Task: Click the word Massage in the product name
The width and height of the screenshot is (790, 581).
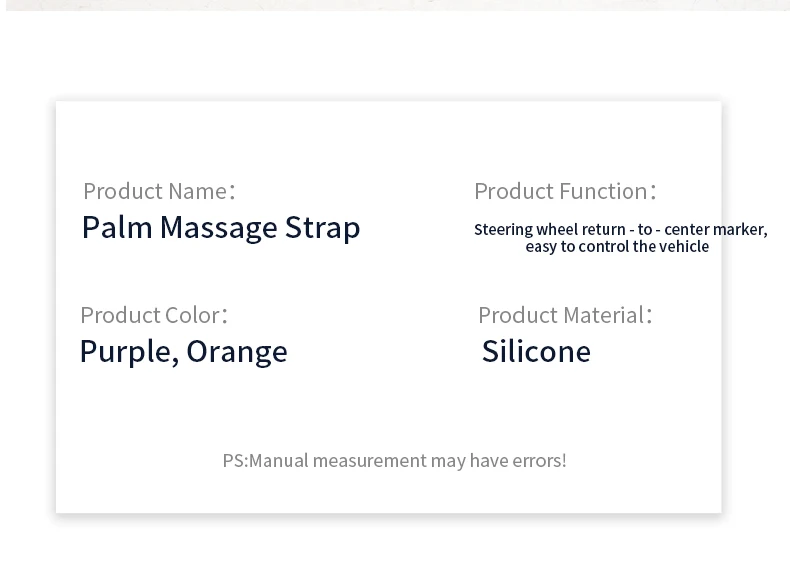Action: (x=219, y=228)
